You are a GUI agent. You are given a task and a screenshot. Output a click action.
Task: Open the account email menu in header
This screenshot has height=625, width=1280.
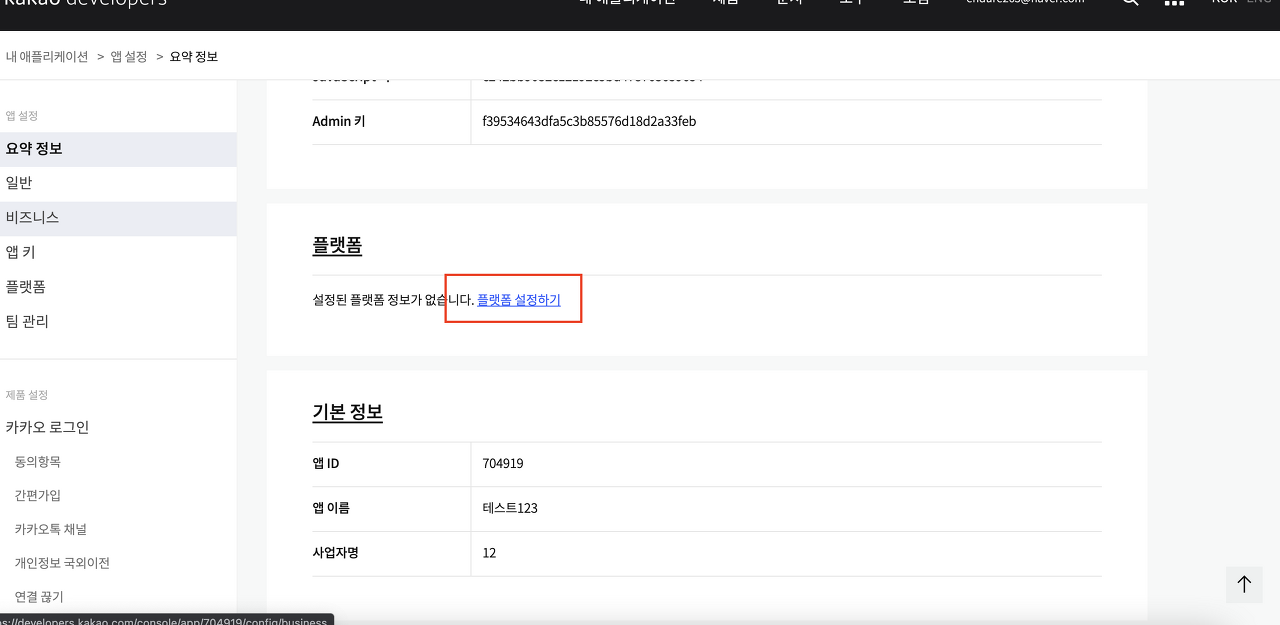[1025, 3]
